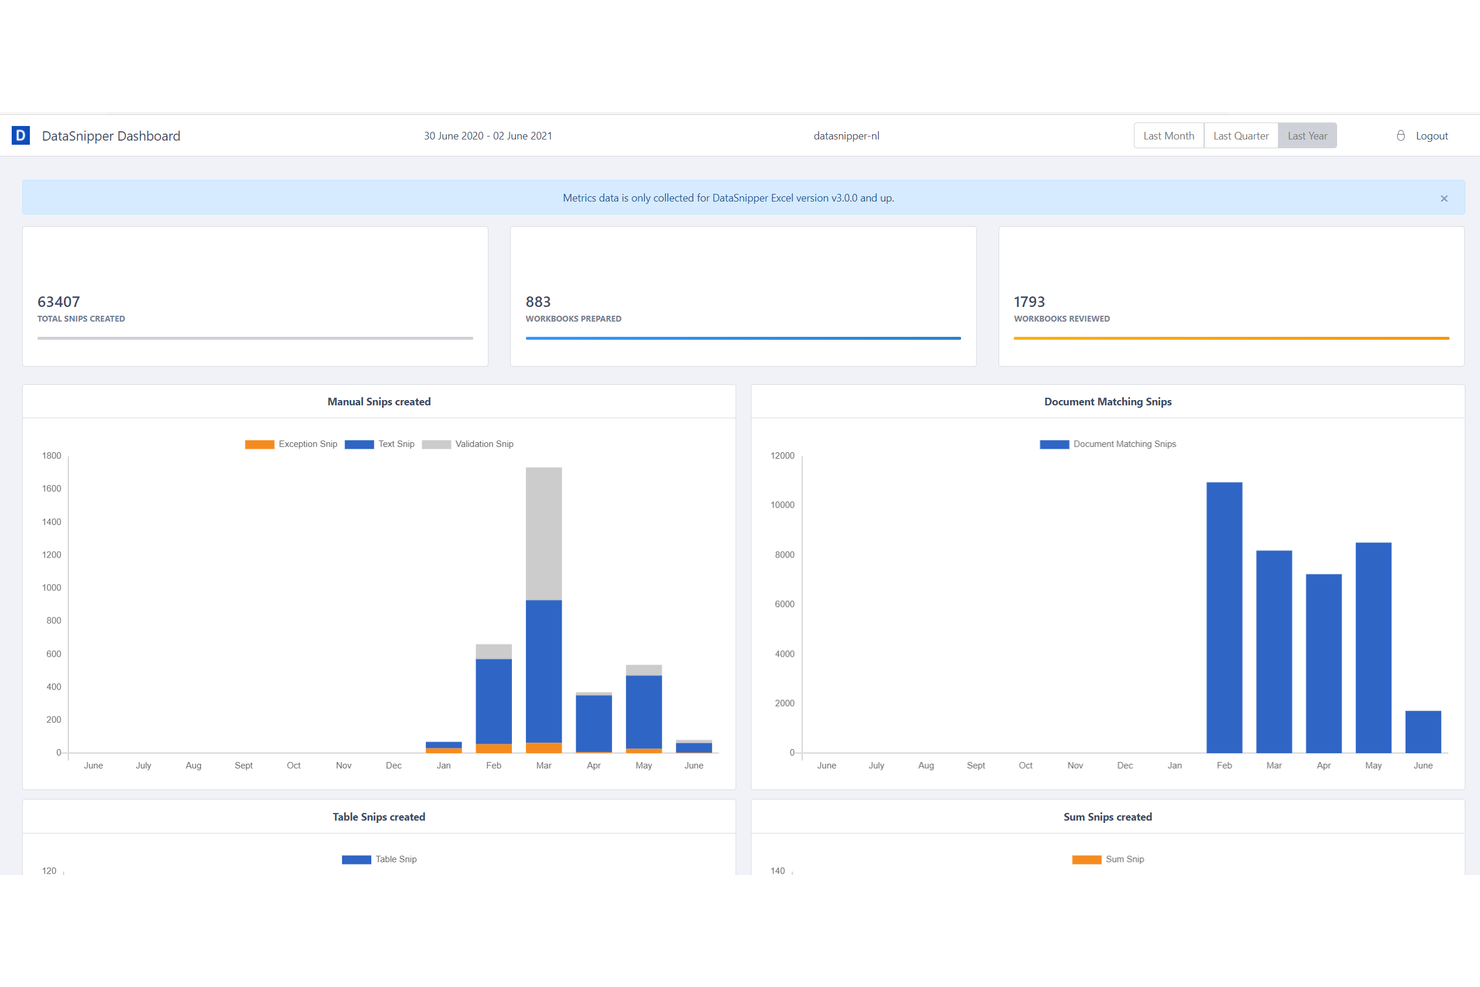Click the gray Validation Snip color swatch
This screenshot has height=987, width=1480.
tap(437, 444)
